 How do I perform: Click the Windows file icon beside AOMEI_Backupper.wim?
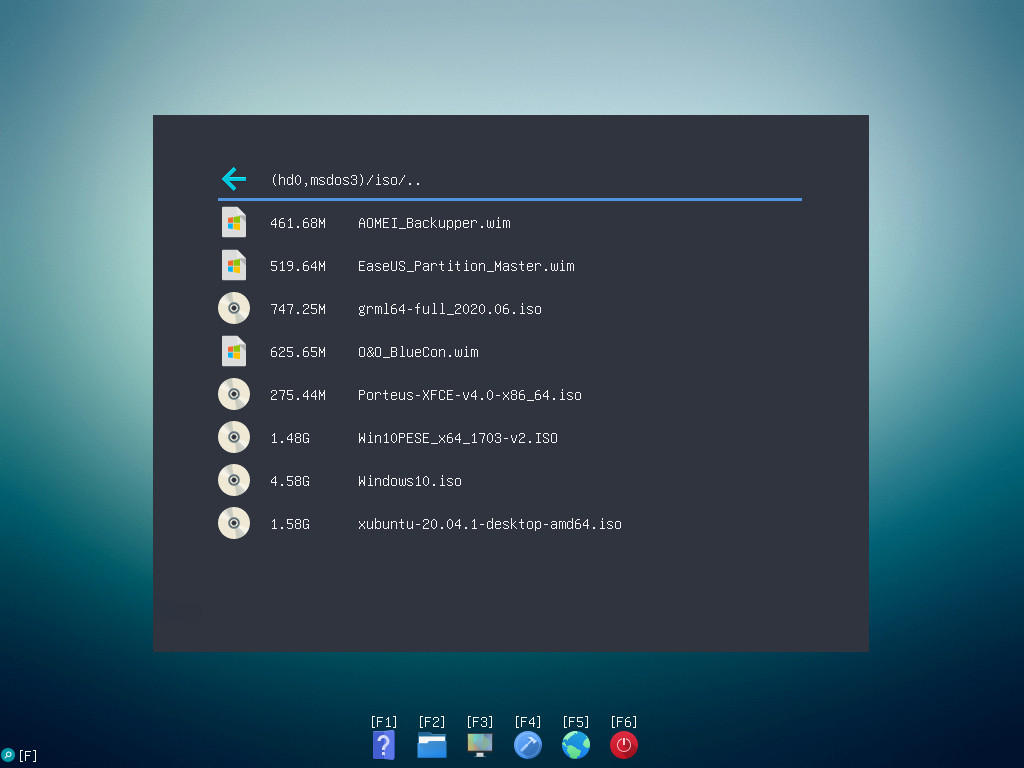click(234, 223)
